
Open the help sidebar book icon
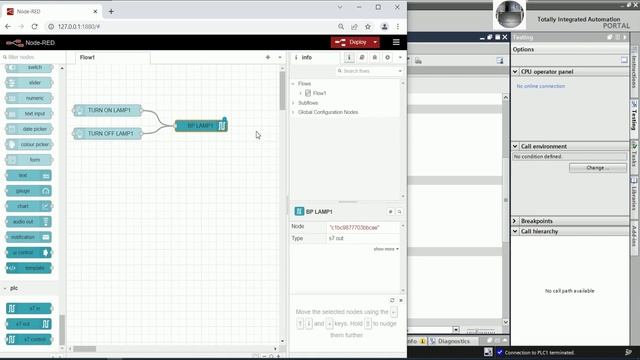pyautogui.click(x=362, y=58)
